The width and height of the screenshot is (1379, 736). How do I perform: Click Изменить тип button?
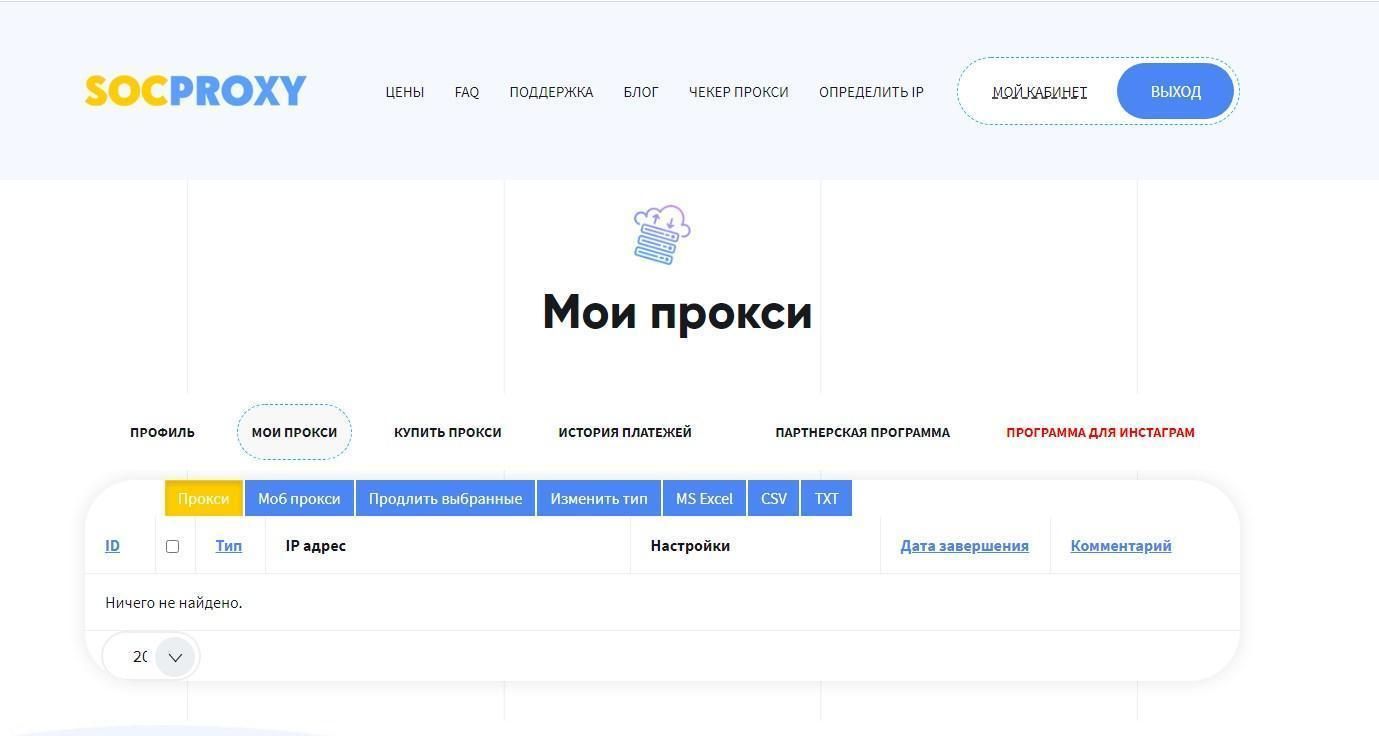(599, 498)
